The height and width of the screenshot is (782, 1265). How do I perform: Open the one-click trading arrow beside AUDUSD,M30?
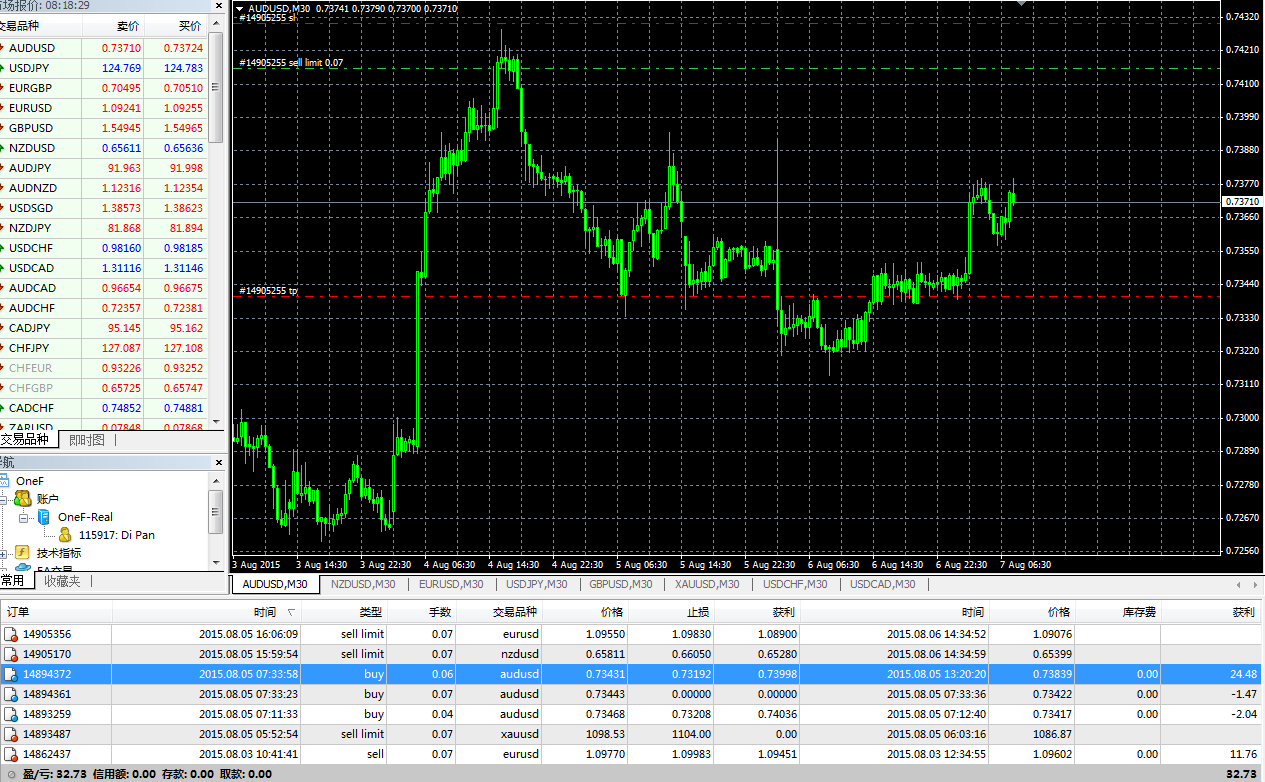click(239, 8)
